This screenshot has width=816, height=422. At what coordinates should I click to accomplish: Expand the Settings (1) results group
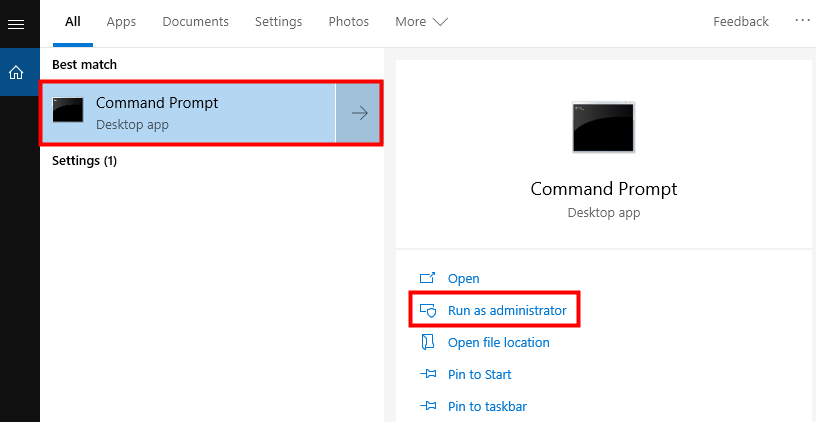[x=84, y=161]
